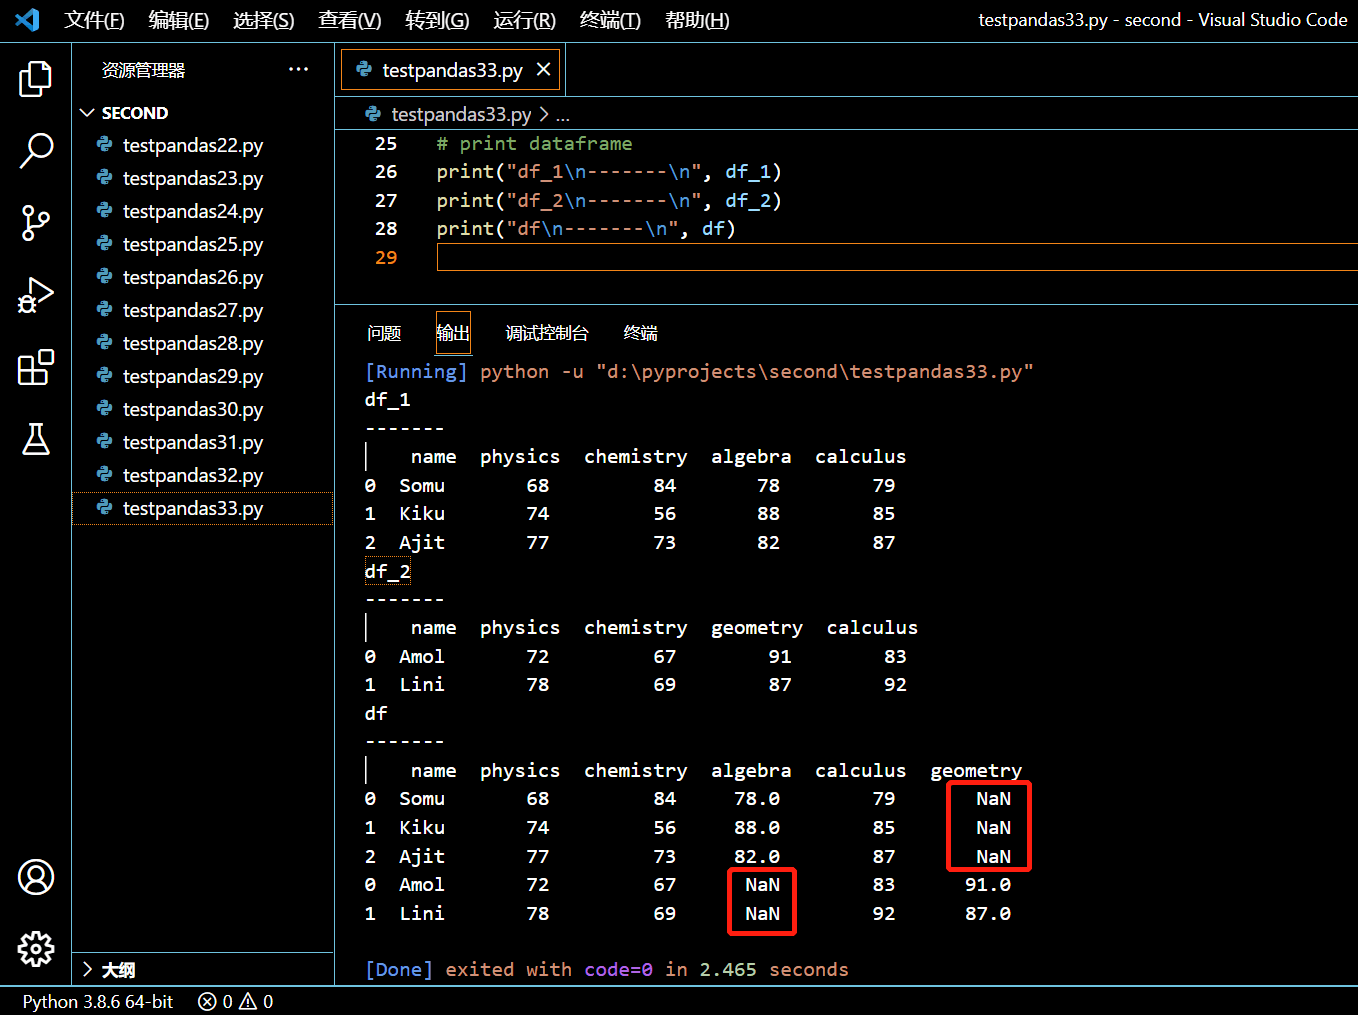Image resolution: width=1358 pixels, height=1015 pixels.
Task: Open the Search view icon
Action: (35, 151)
